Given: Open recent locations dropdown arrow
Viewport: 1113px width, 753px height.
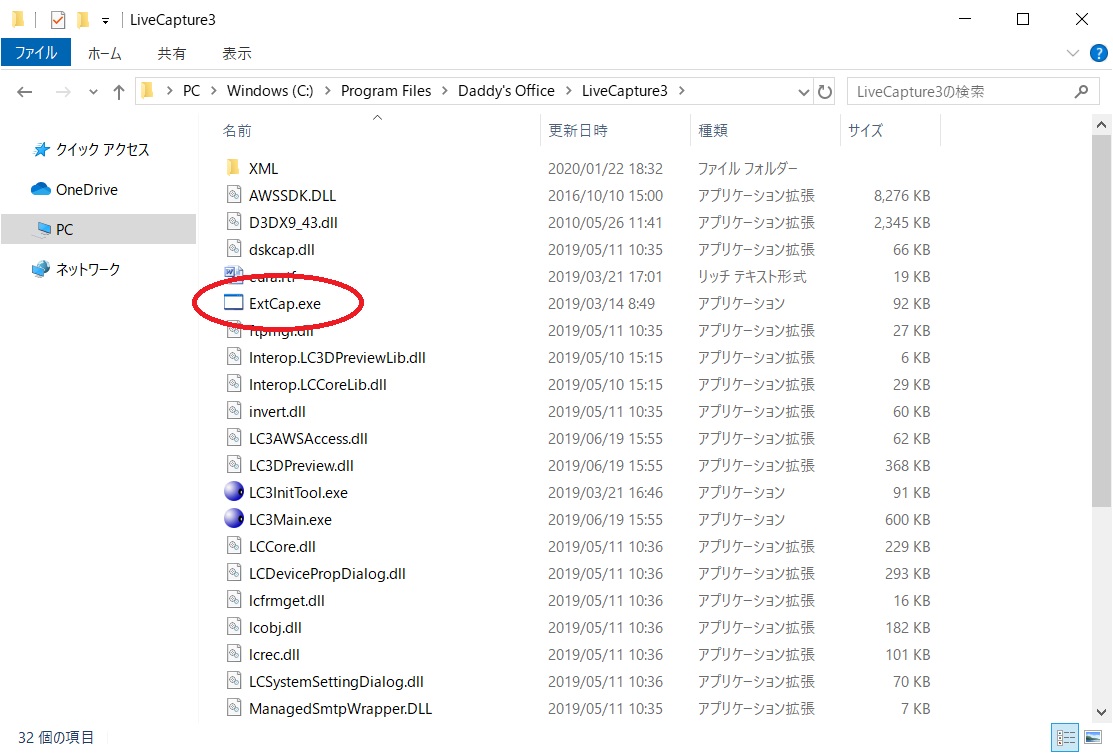Looking at the screenshot, I should 93,92.
